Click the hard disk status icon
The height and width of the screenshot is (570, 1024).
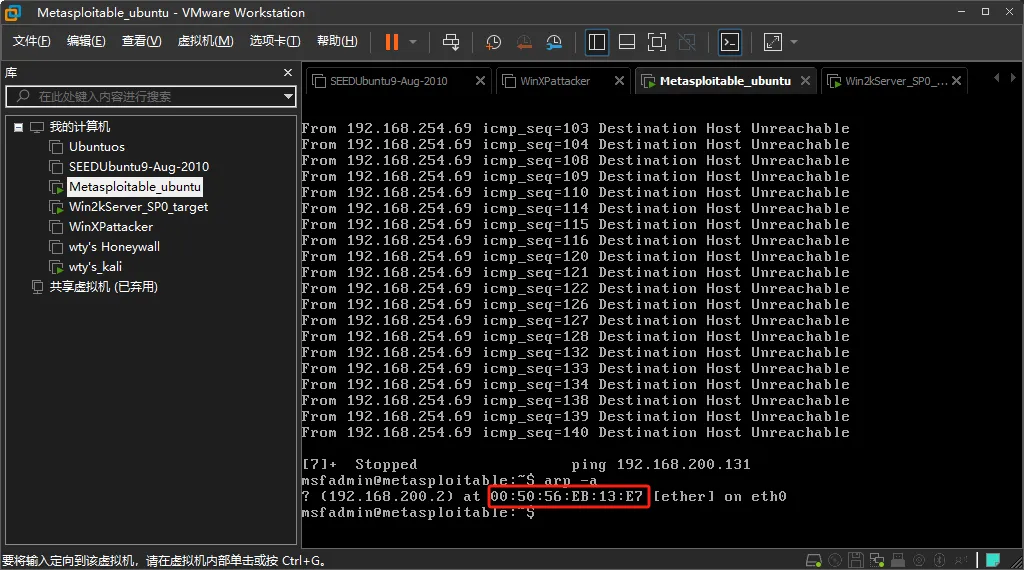click(814, 560)
